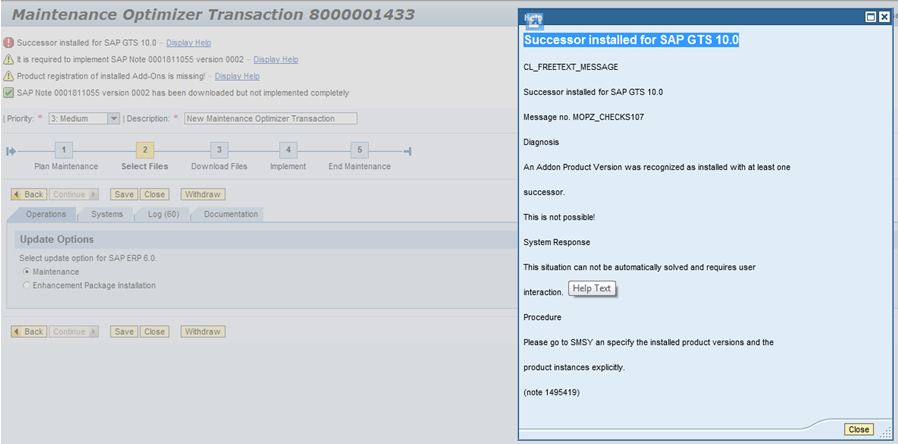The width and height of the screenshot is (898, 444).
Task: Click the System Response heading
Action: 557,242
